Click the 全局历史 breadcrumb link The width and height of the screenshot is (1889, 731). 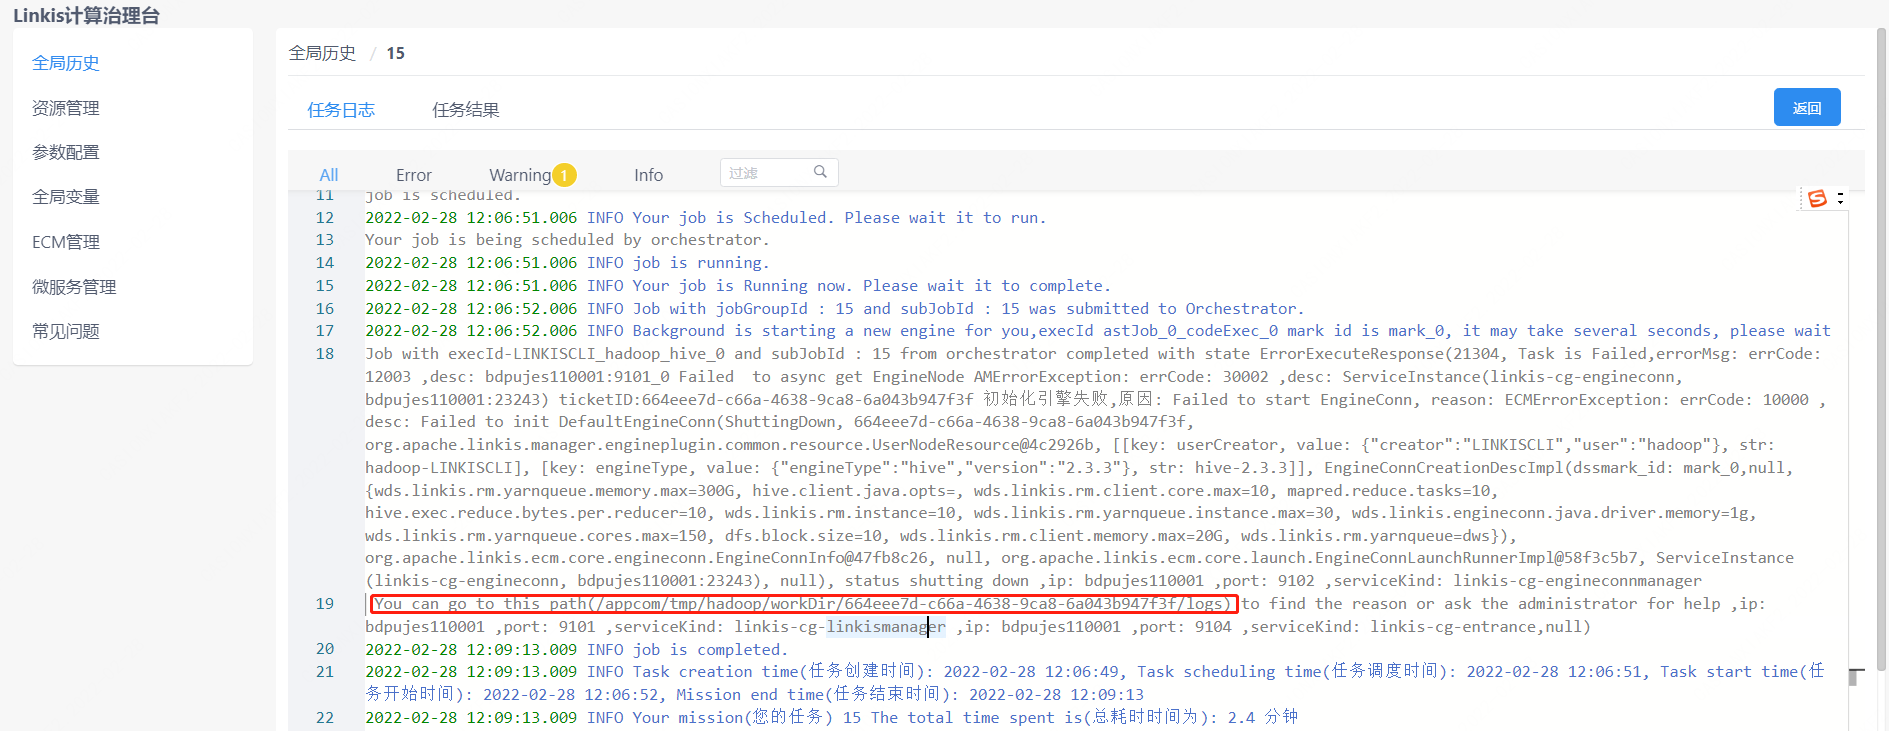click(322, 53)
